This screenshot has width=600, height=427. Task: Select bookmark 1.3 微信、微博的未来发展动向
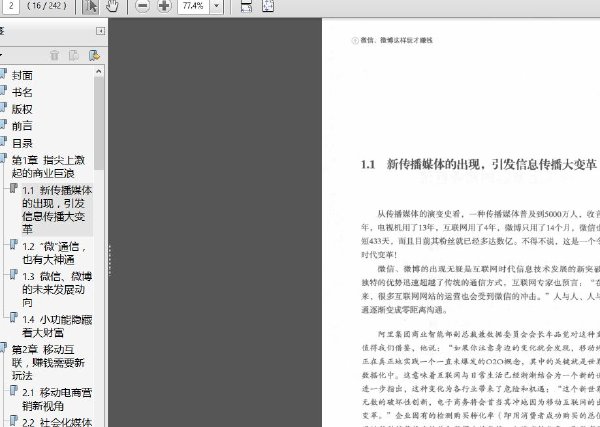coord(57,290)
